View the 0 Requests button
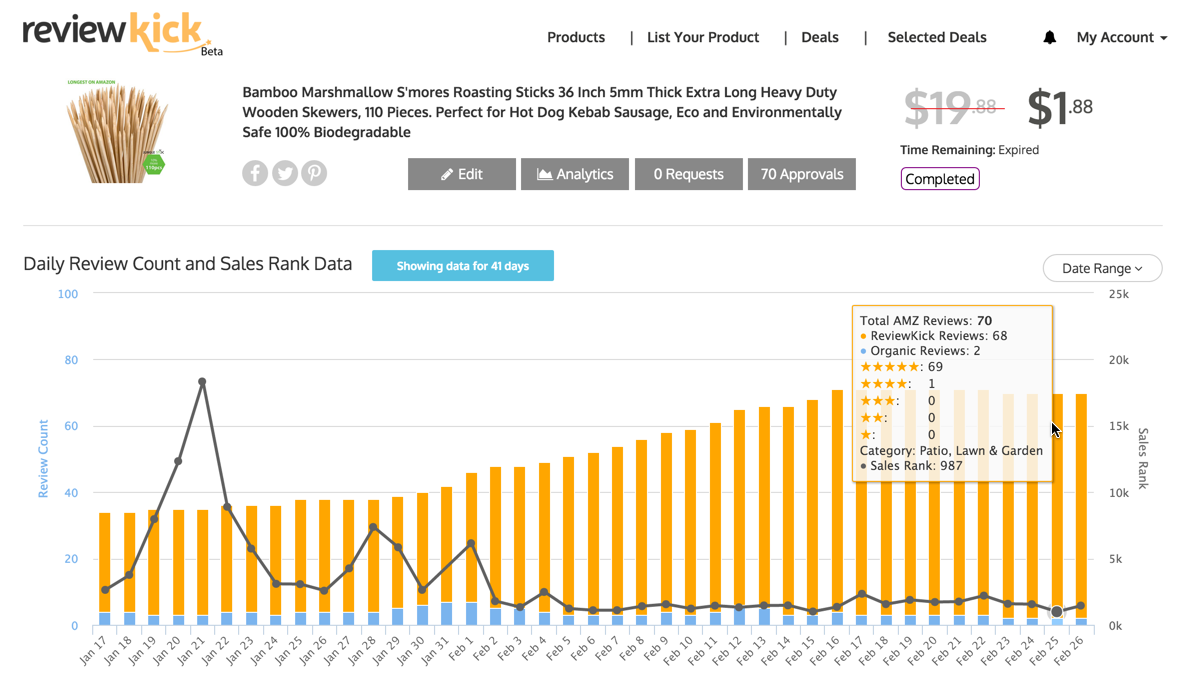 point(689,174)
